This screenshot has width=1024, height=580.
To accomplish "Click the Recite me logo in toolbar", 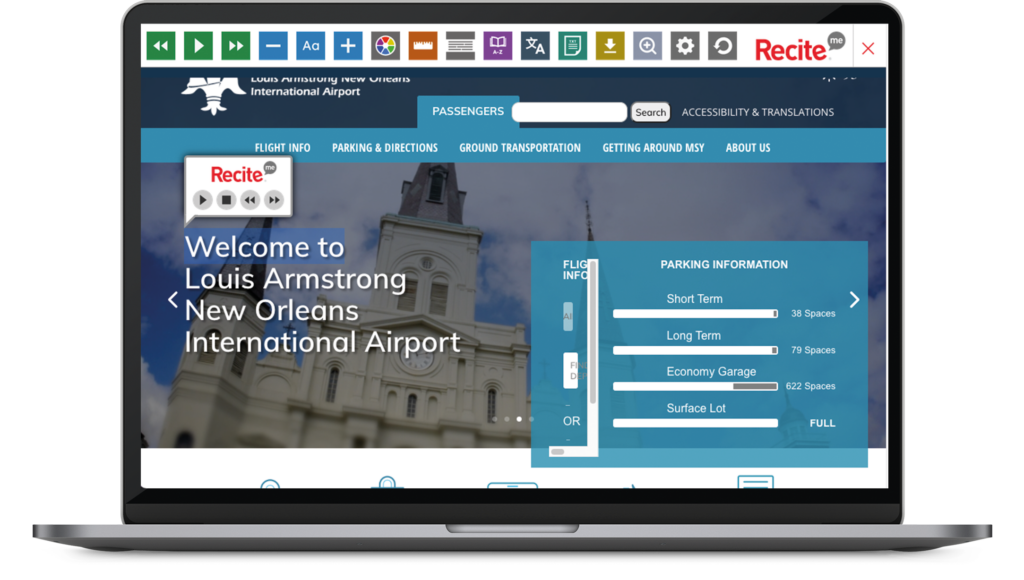I will (799, 47).
